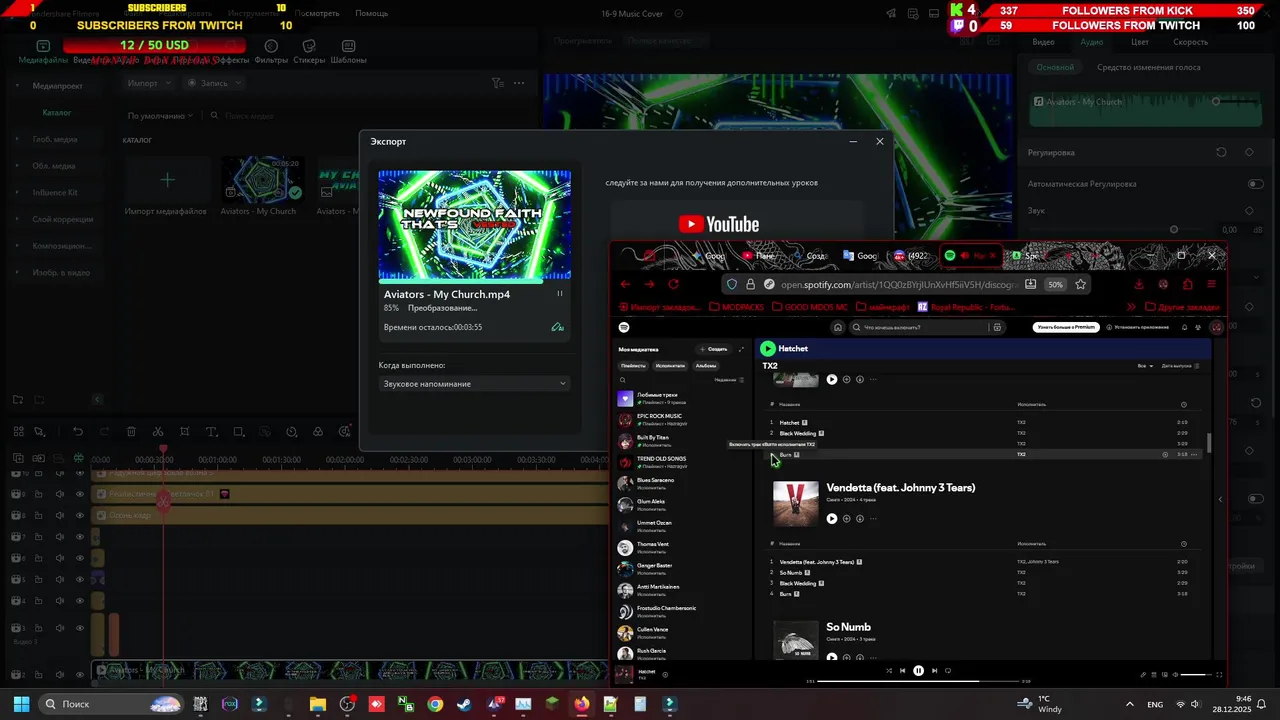Open the 'Фильтры' tab in Filmora
Viewport: 1280px width, 720px height.
click(271, 52)
